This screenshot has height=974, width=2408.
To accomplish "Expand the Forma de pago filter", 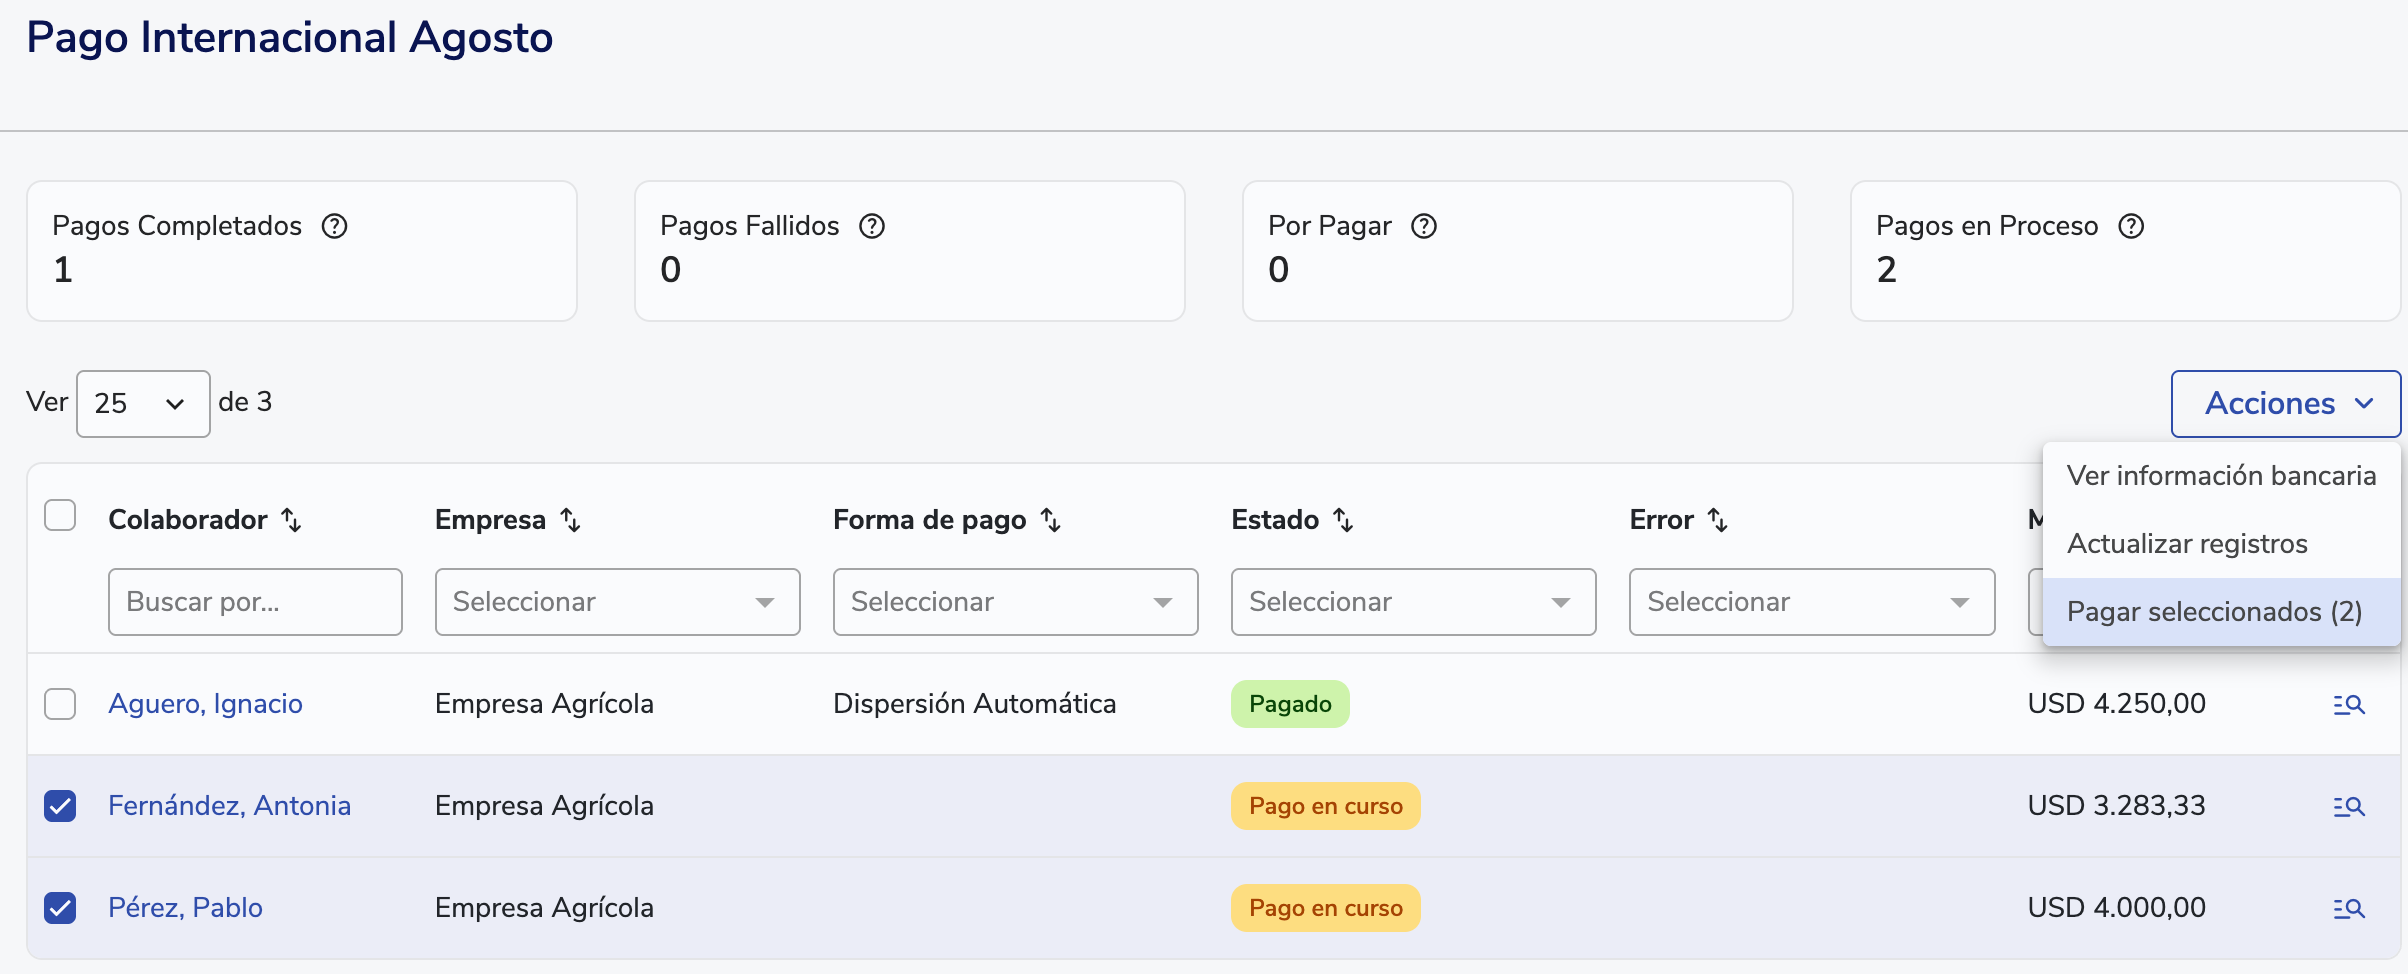I will (x=1015, y=602).
